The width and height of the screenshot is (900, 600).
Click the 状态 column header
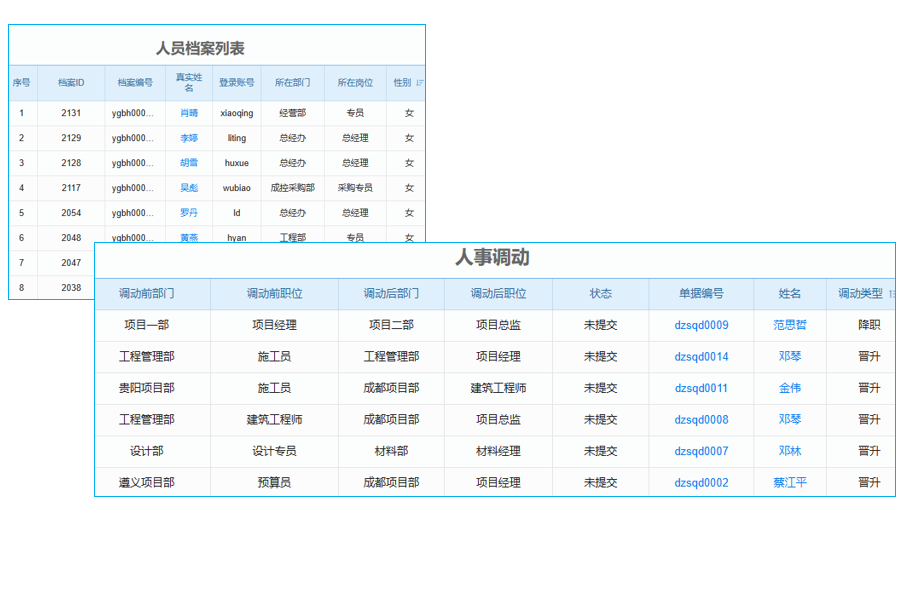pos(601,294)
